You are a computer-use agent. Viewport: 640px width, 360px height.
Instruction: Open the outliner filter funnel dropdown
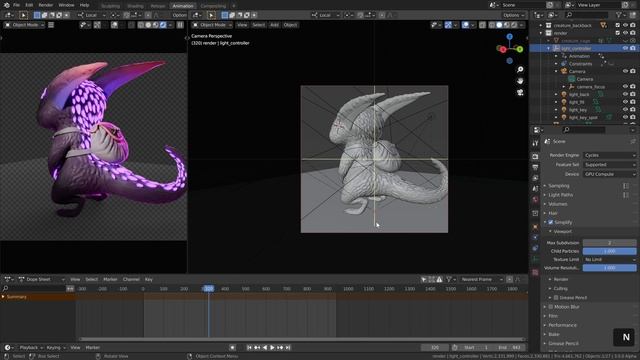tap(621, 15)
